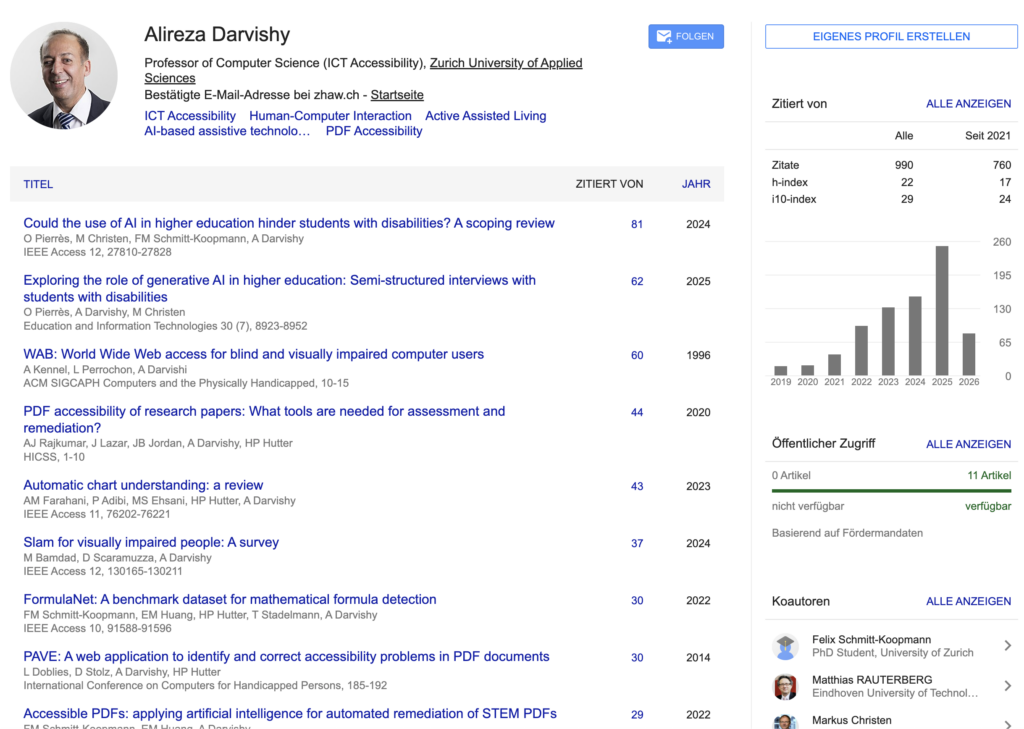Screen dimensions: 1024x729
Task: Open Slam for visually impaired people survey
Action: (151, 542)
